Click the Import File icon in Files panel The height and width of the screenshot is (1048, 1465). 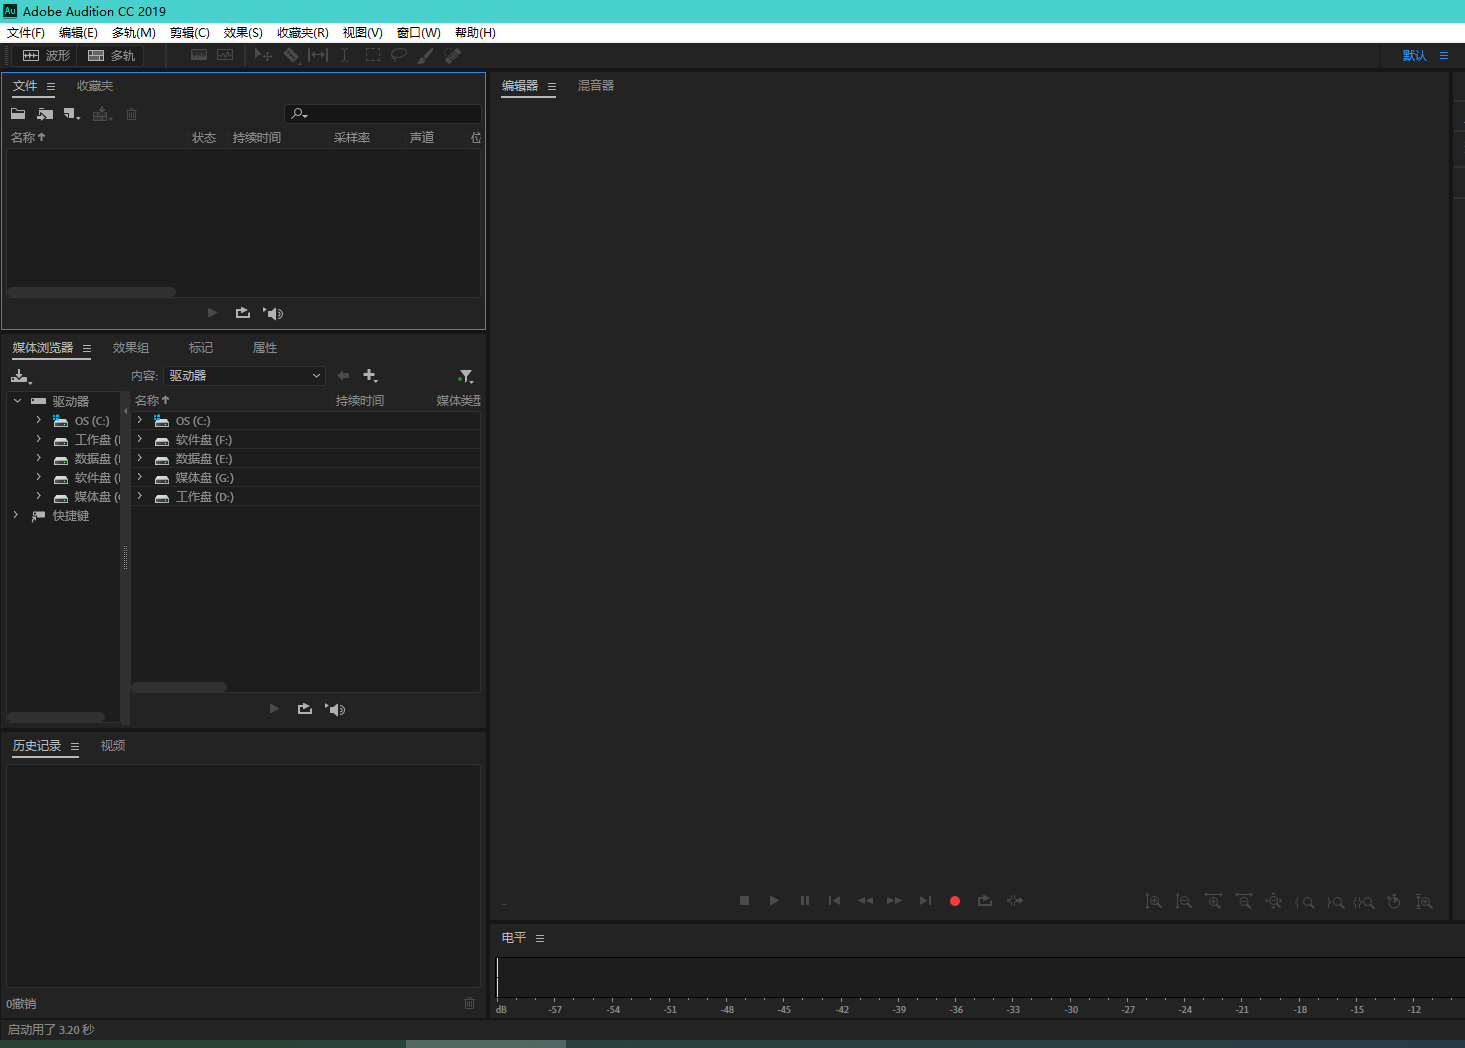tap(45, 114)
